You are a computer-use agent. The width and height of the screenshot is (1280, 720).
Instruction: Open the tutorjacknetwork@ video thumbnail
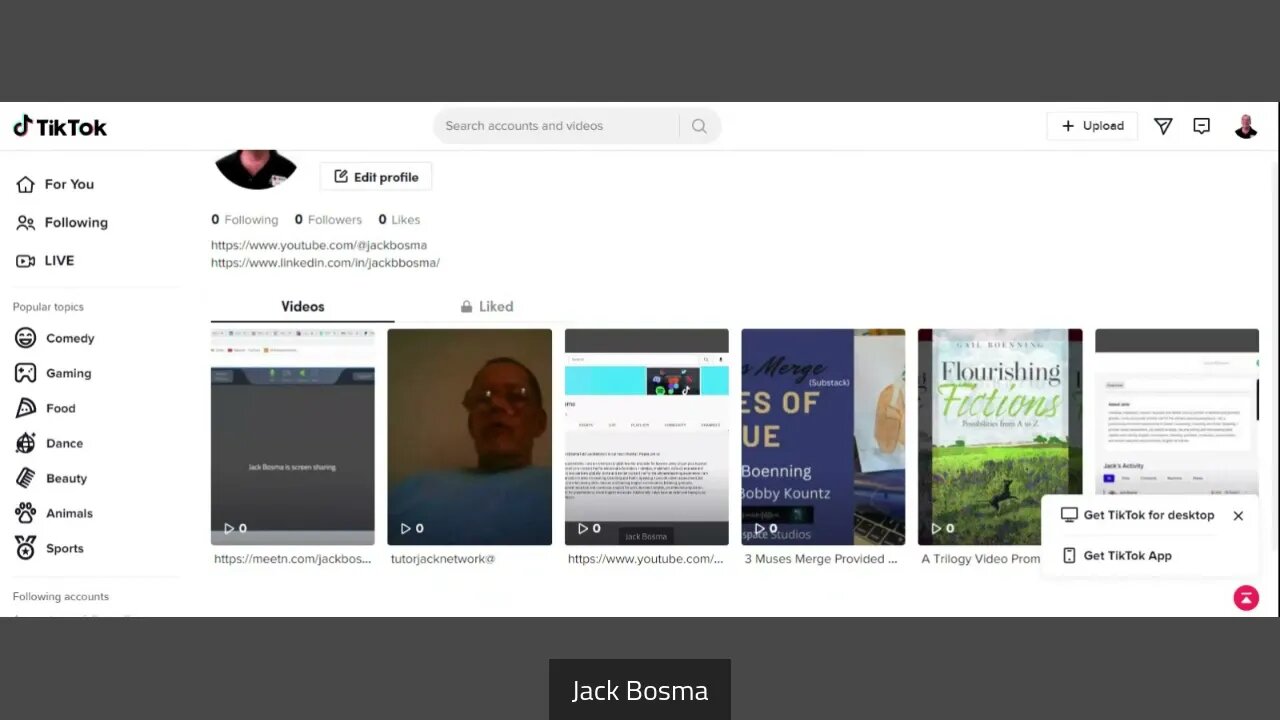click(470, 437)
